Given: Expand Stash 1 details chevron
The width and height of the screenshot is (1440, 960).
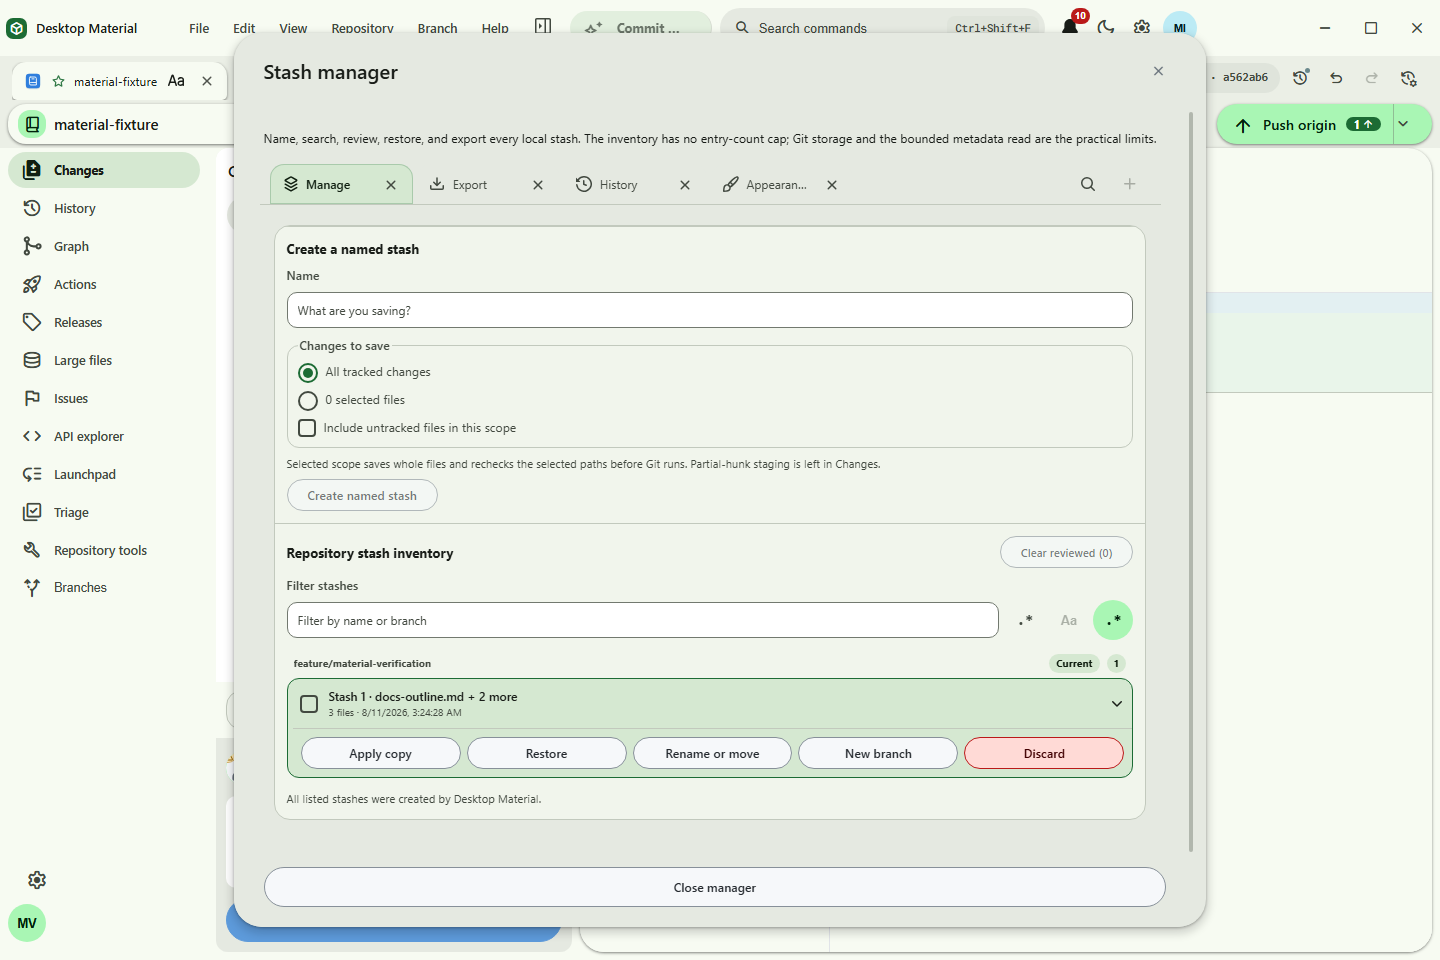Looking at the screenshot, I should coord(1117,704).
